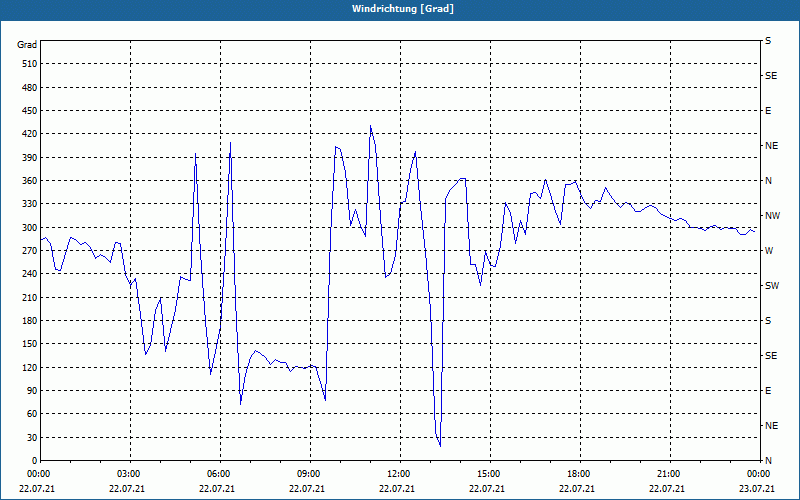This screenshot has width=800, height=500.
Task: Click the 'SE' compass label level with 480
Action: (771, 76)
